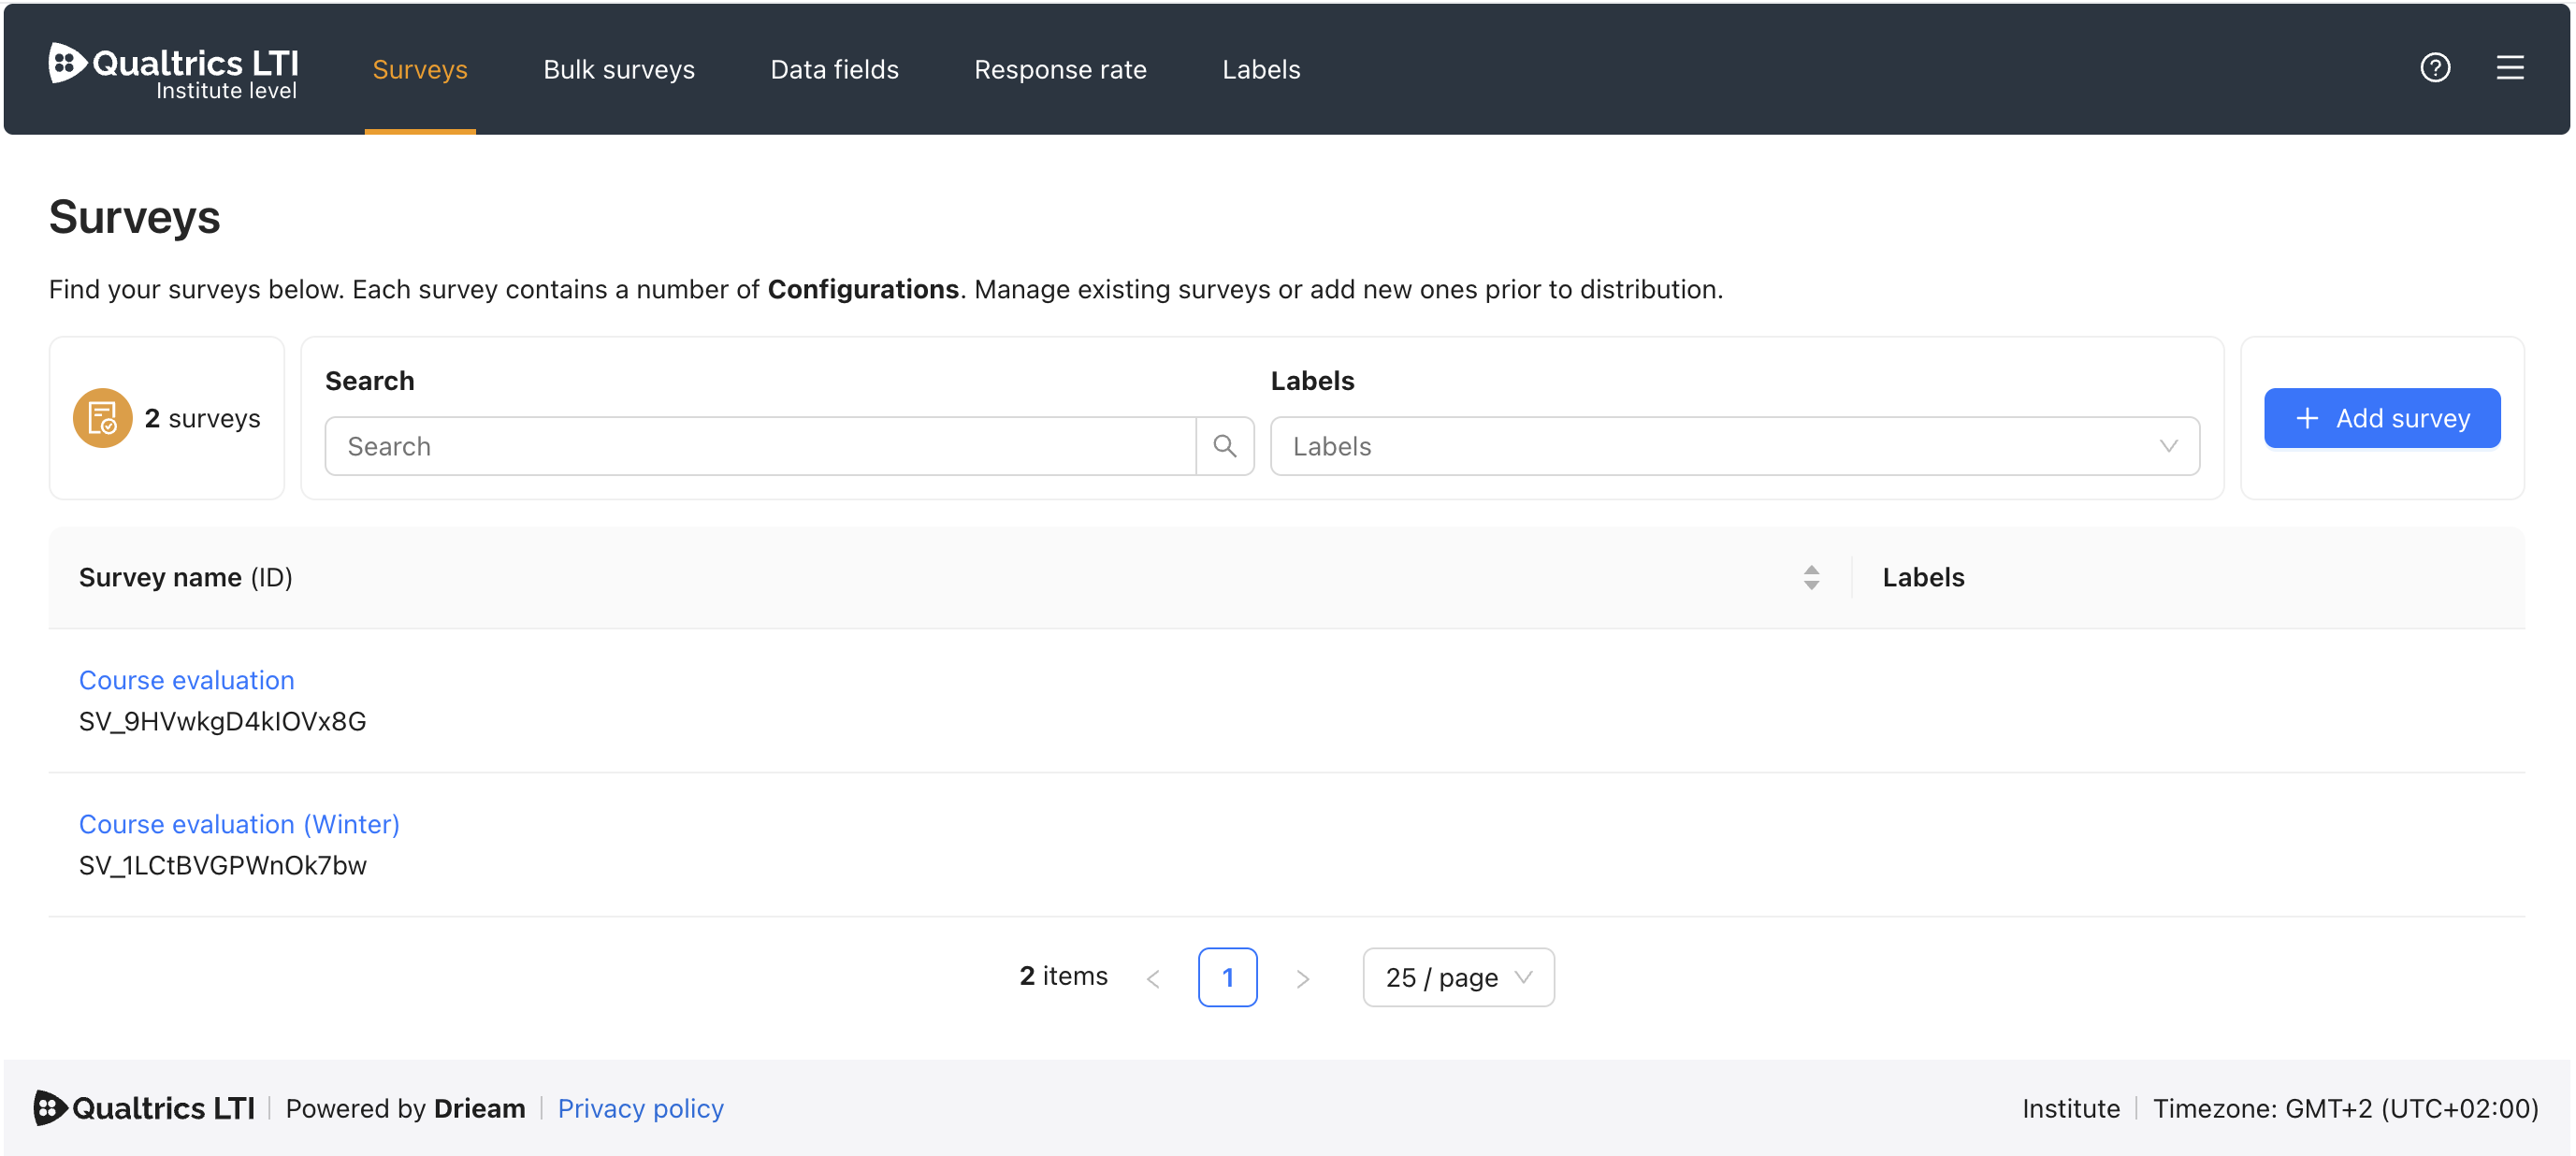Click the orange surveys count icon
The height and width of the screenshot is (1156, 2576).
click(102, 418)
